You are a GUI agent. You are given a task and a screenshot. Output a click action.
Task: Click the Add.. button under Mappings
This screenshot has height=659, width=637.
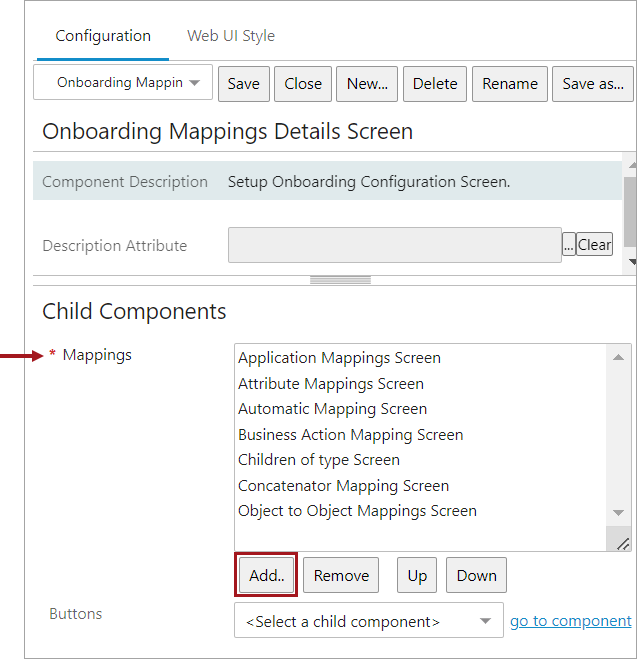(266, 575)
